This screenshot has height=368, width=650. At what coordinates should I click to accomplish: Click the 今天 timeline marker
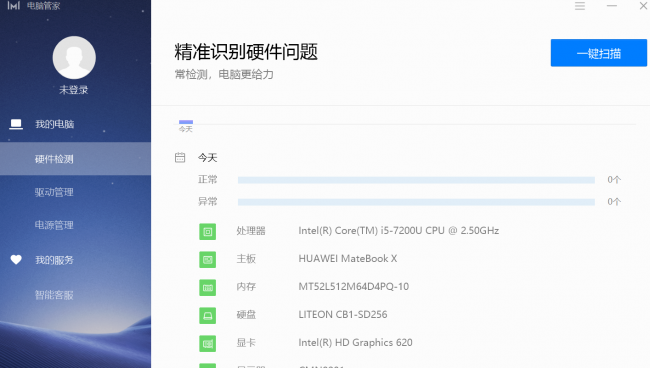(186, 126)
